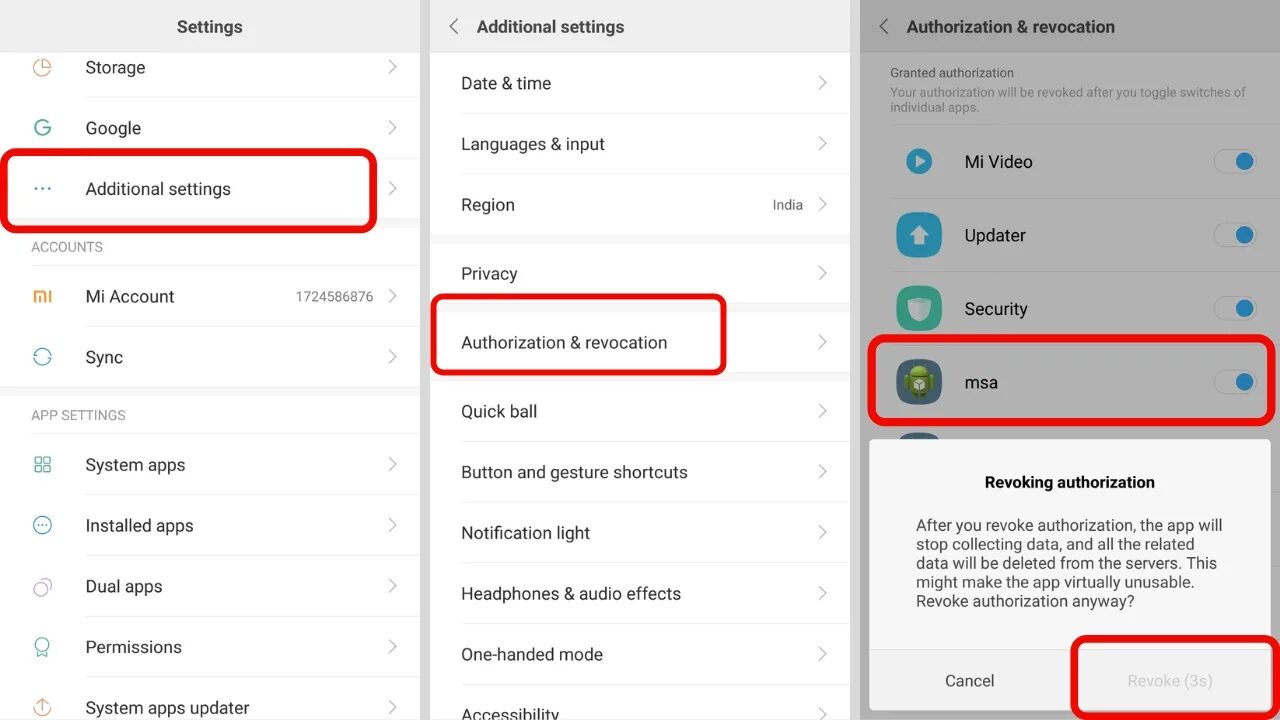Viewport: 1280px width, 720px height.
Task: Toggle Mi Video authorization switch
Action: 1235,161
